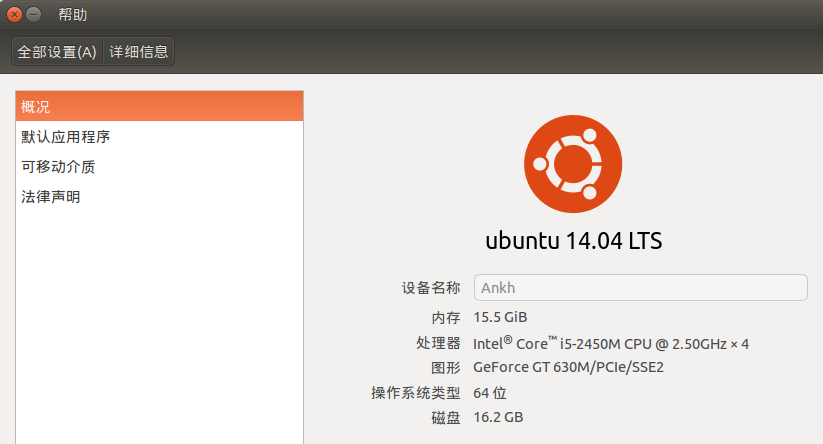Select 概况 in the sidebar
Screen dimensions: 823x444
160,107
